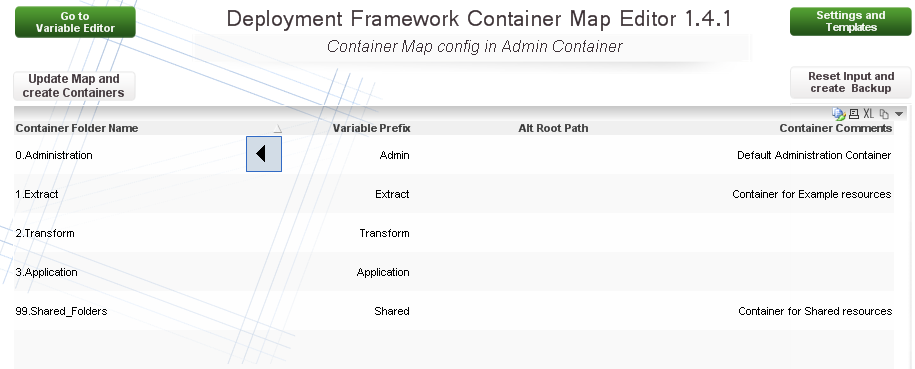Click the Application variable prefix cell
The width and height of the screenshot is (915, 369).
click(x=383, y=273)
